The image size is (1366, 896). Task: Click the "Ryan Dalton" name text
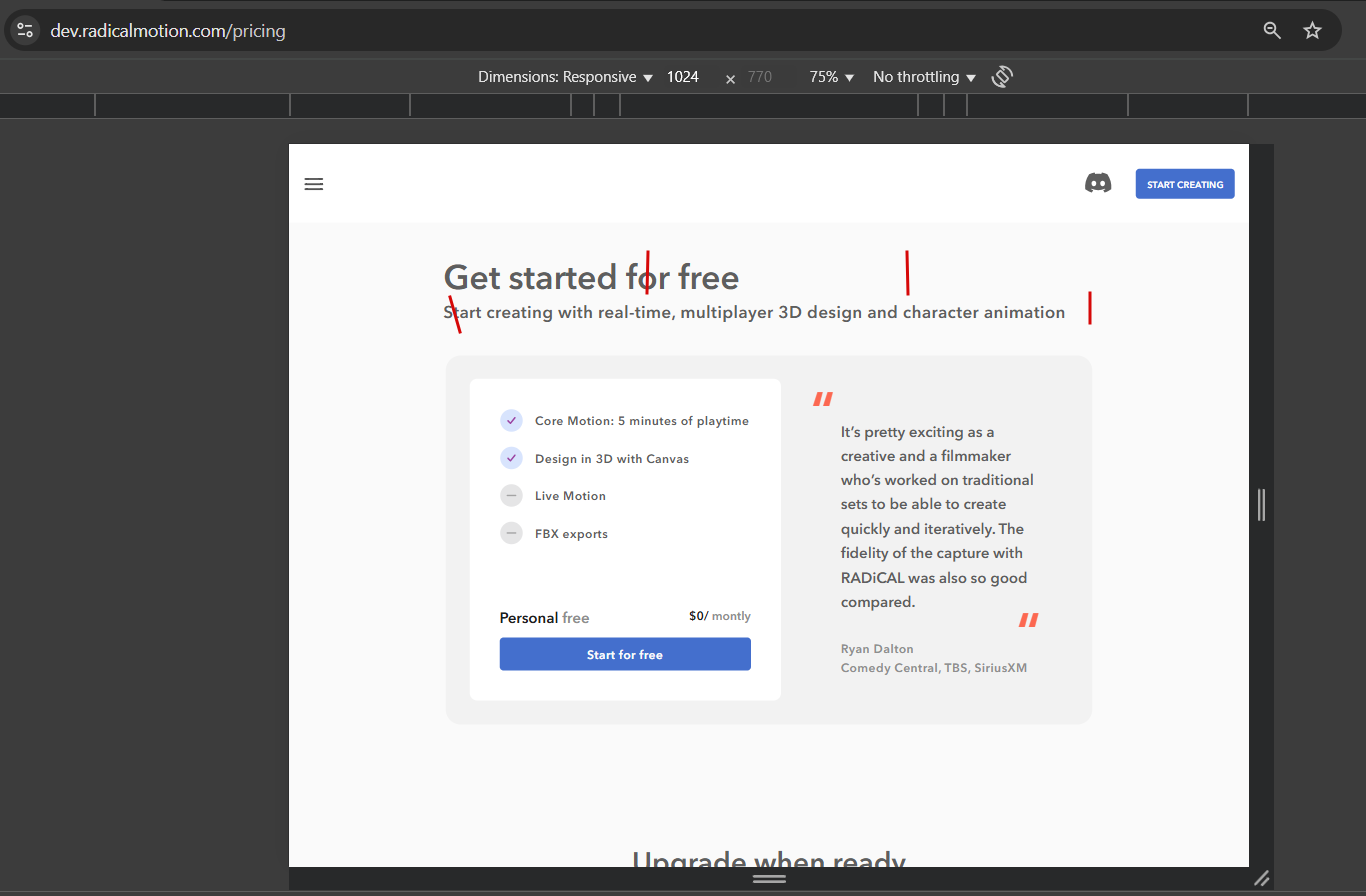[x=877, y=649]
